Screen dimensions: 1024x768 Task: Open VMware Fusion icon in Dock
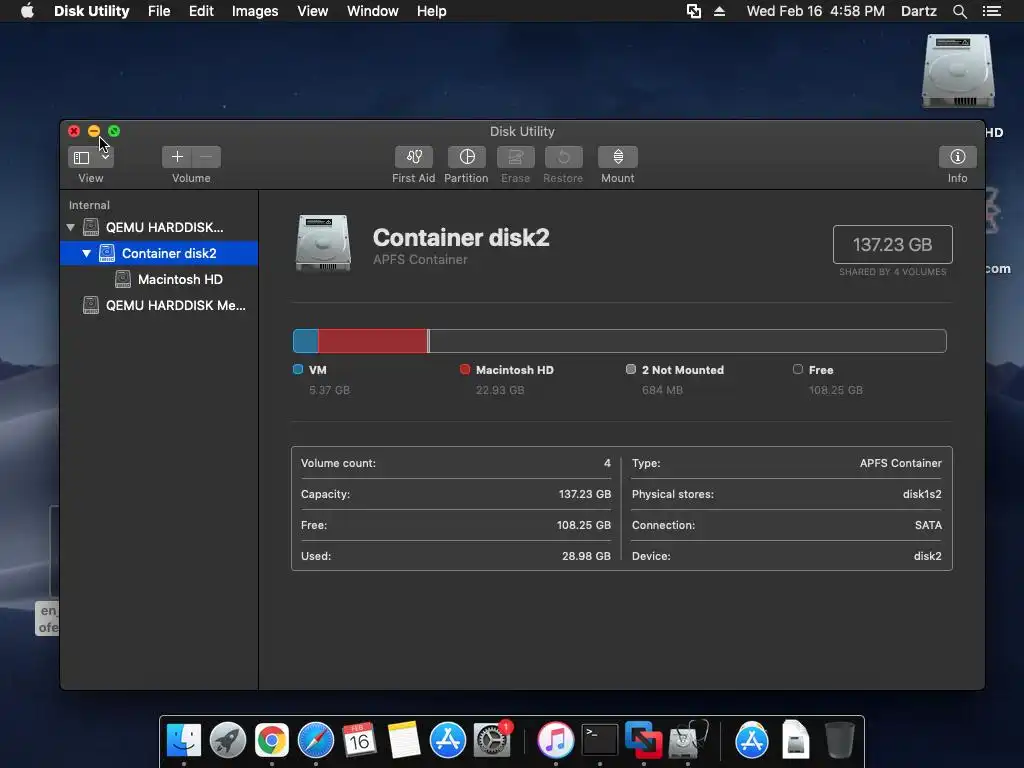click(643, 740)
